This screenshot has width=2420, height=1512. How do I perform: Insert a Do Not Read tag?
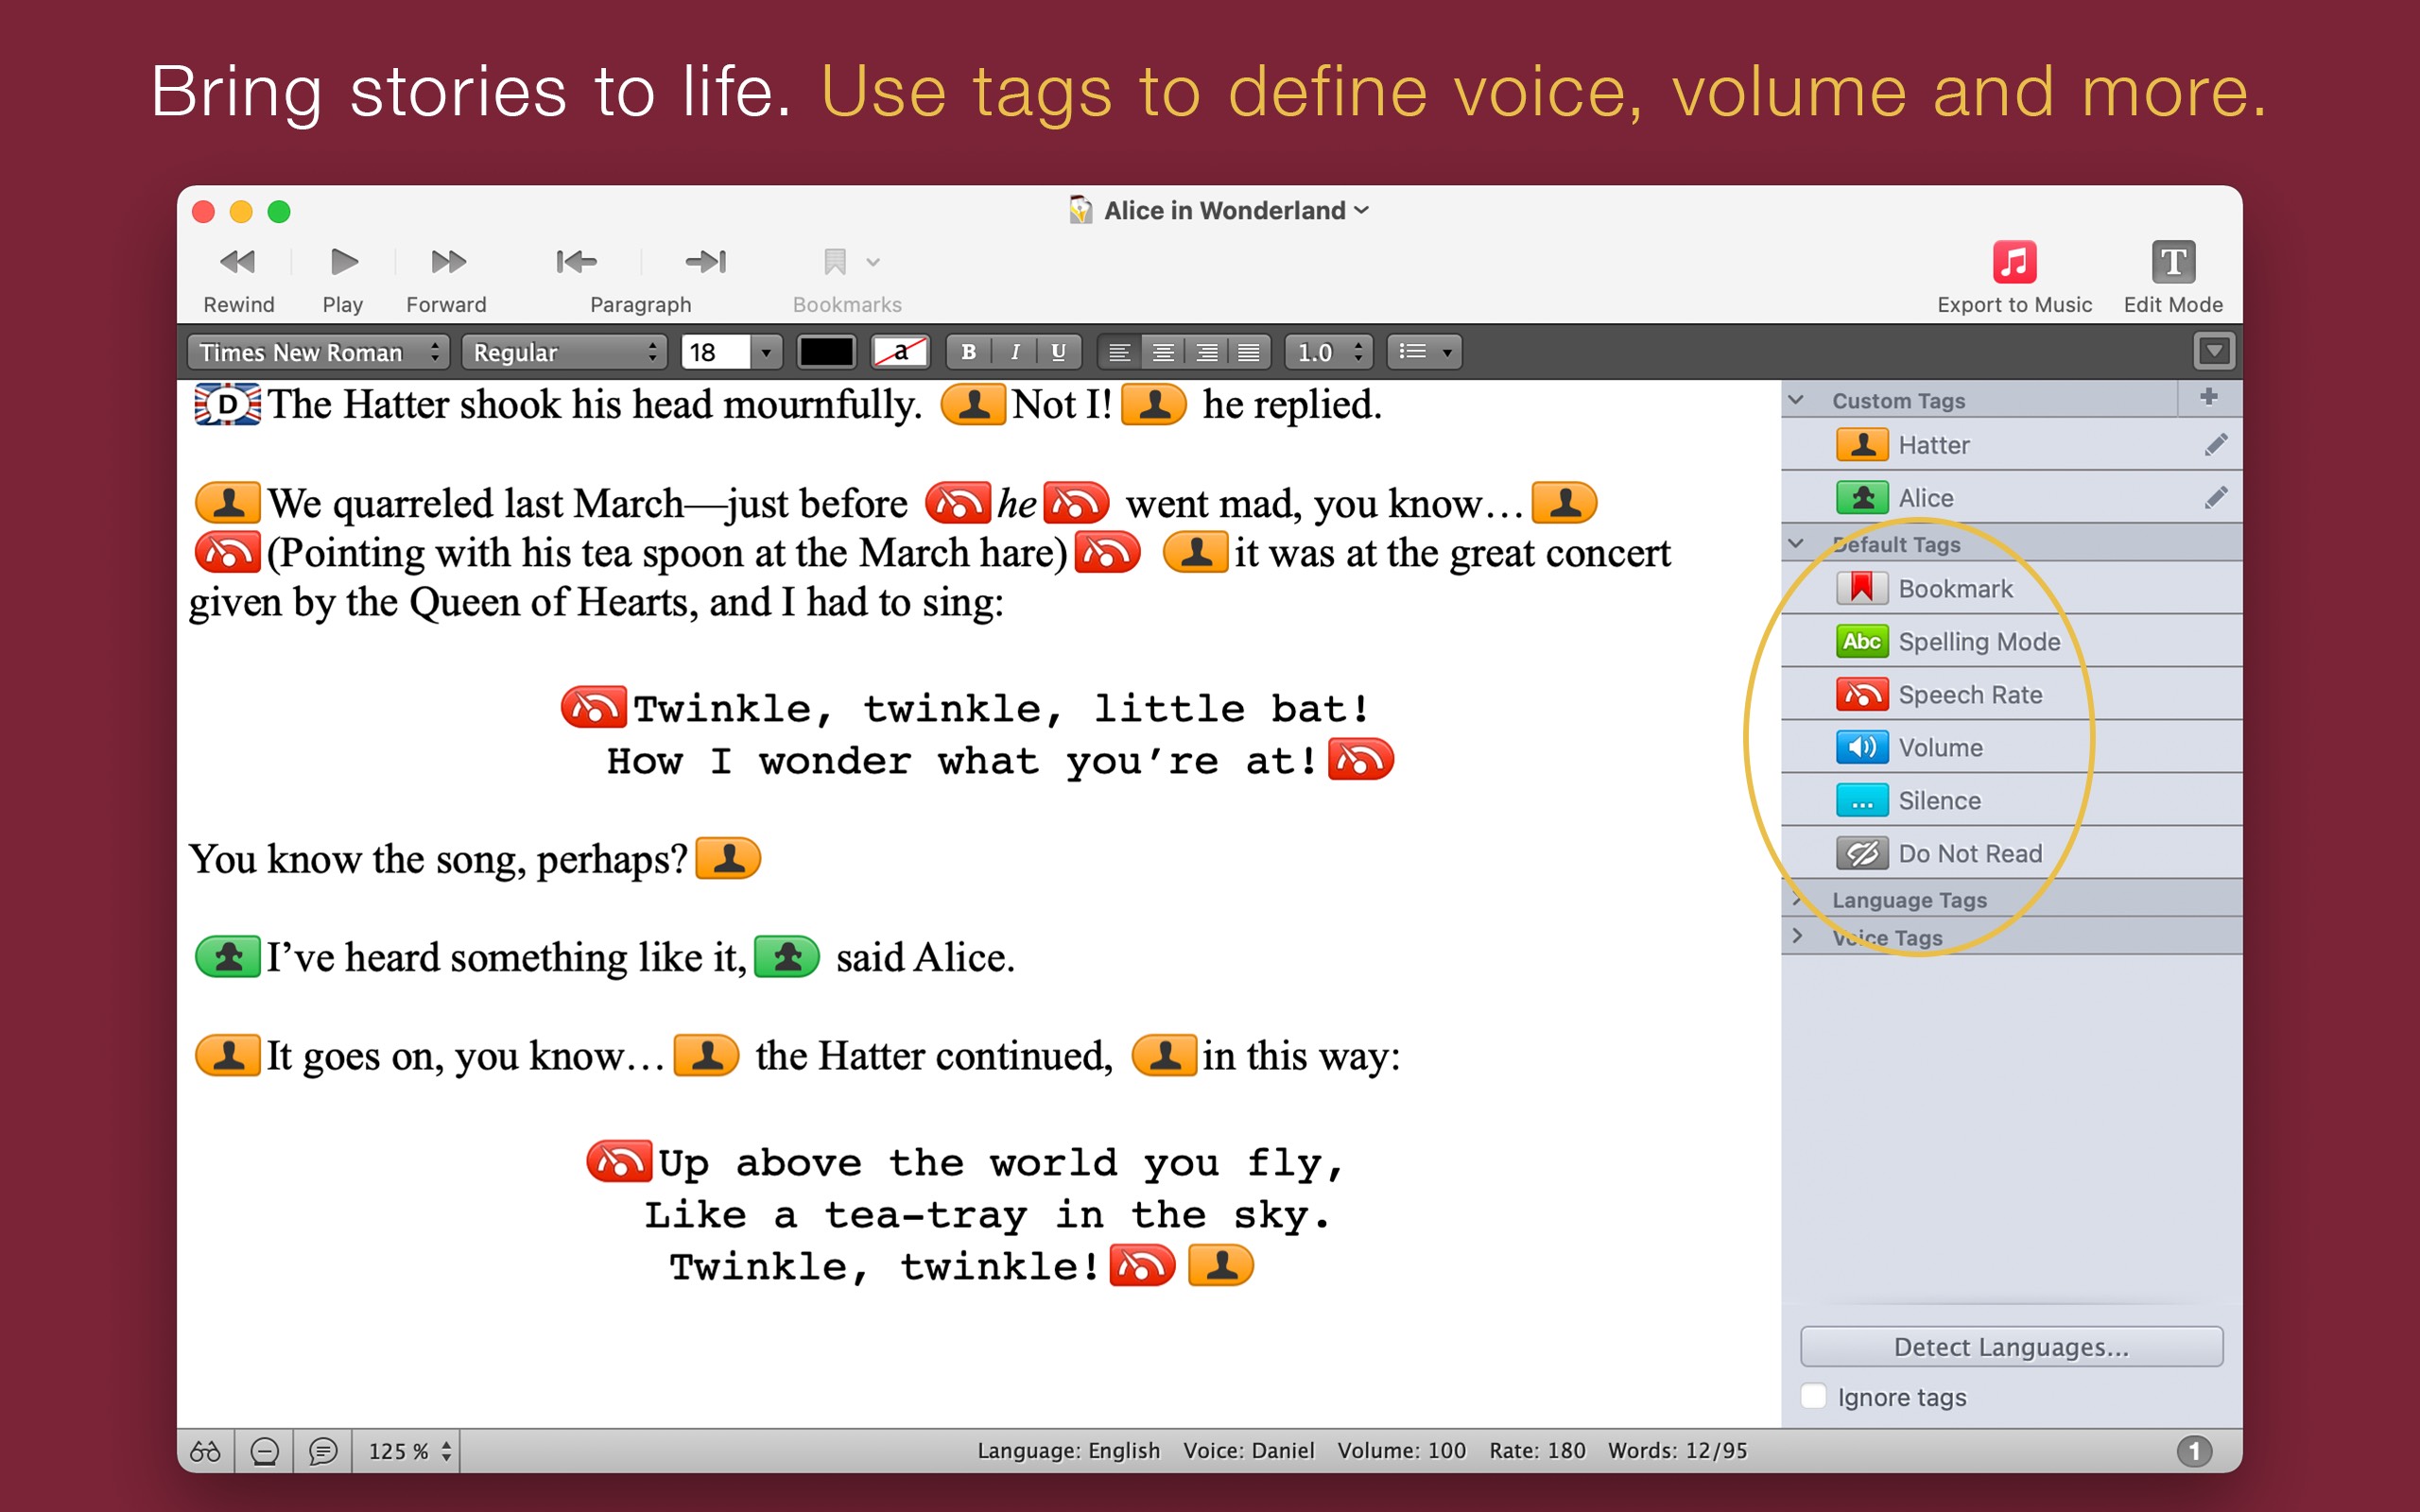tap(2012, 854)
